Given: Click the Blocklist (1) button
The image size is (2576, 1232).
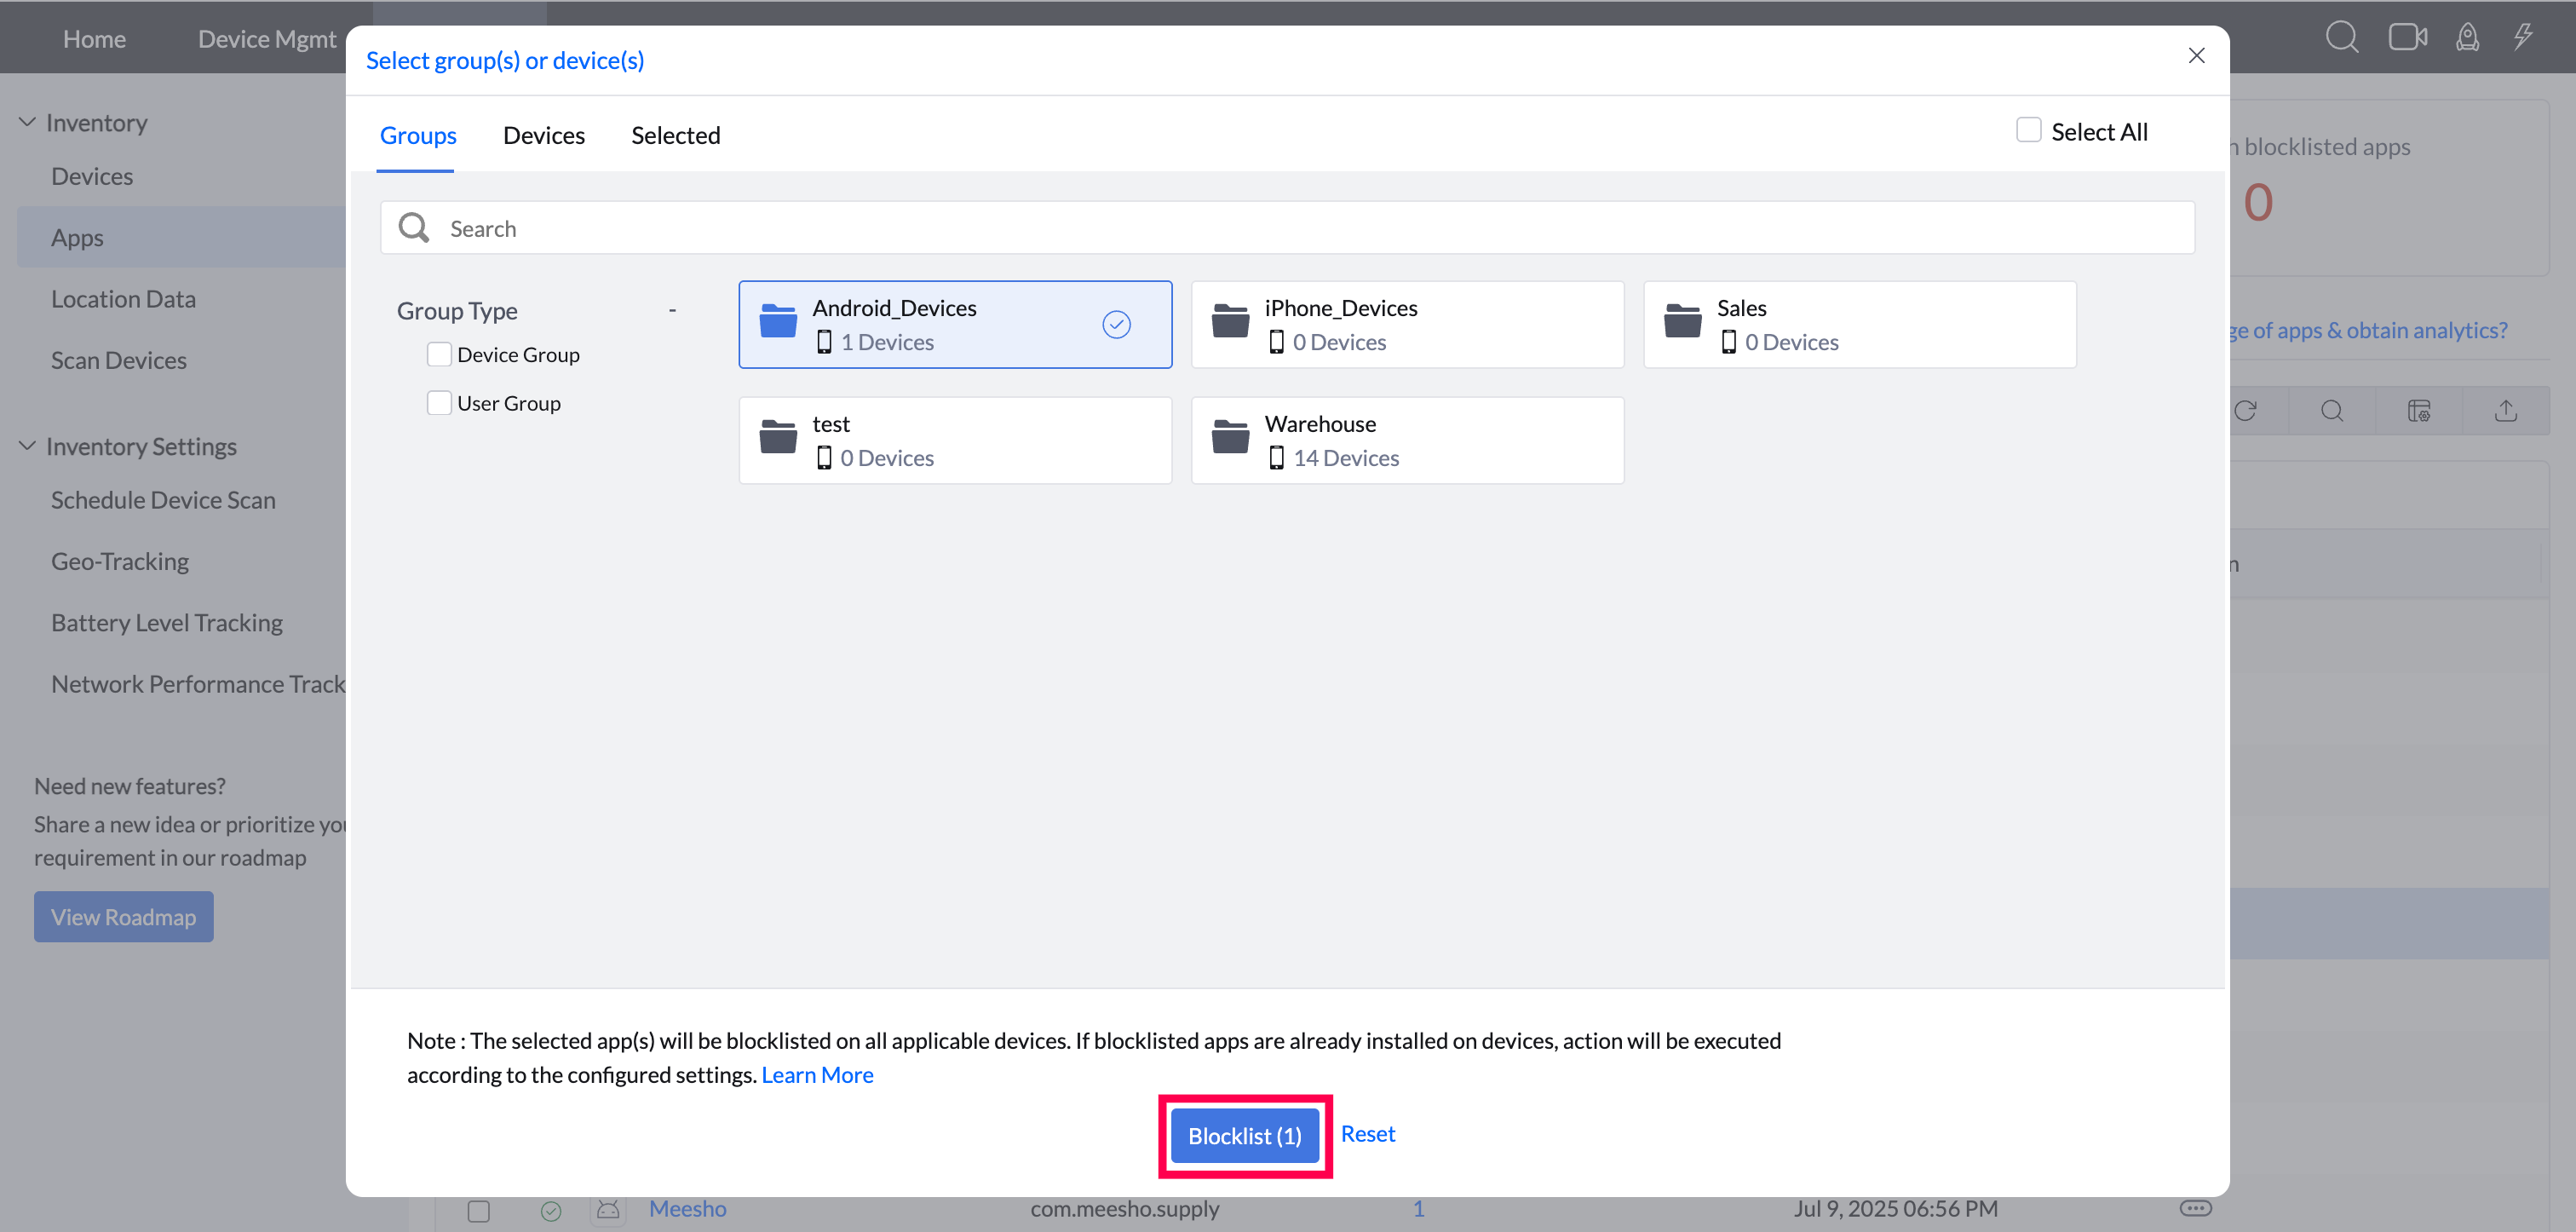Looking at the screenshot, I should point(1244,1136).
